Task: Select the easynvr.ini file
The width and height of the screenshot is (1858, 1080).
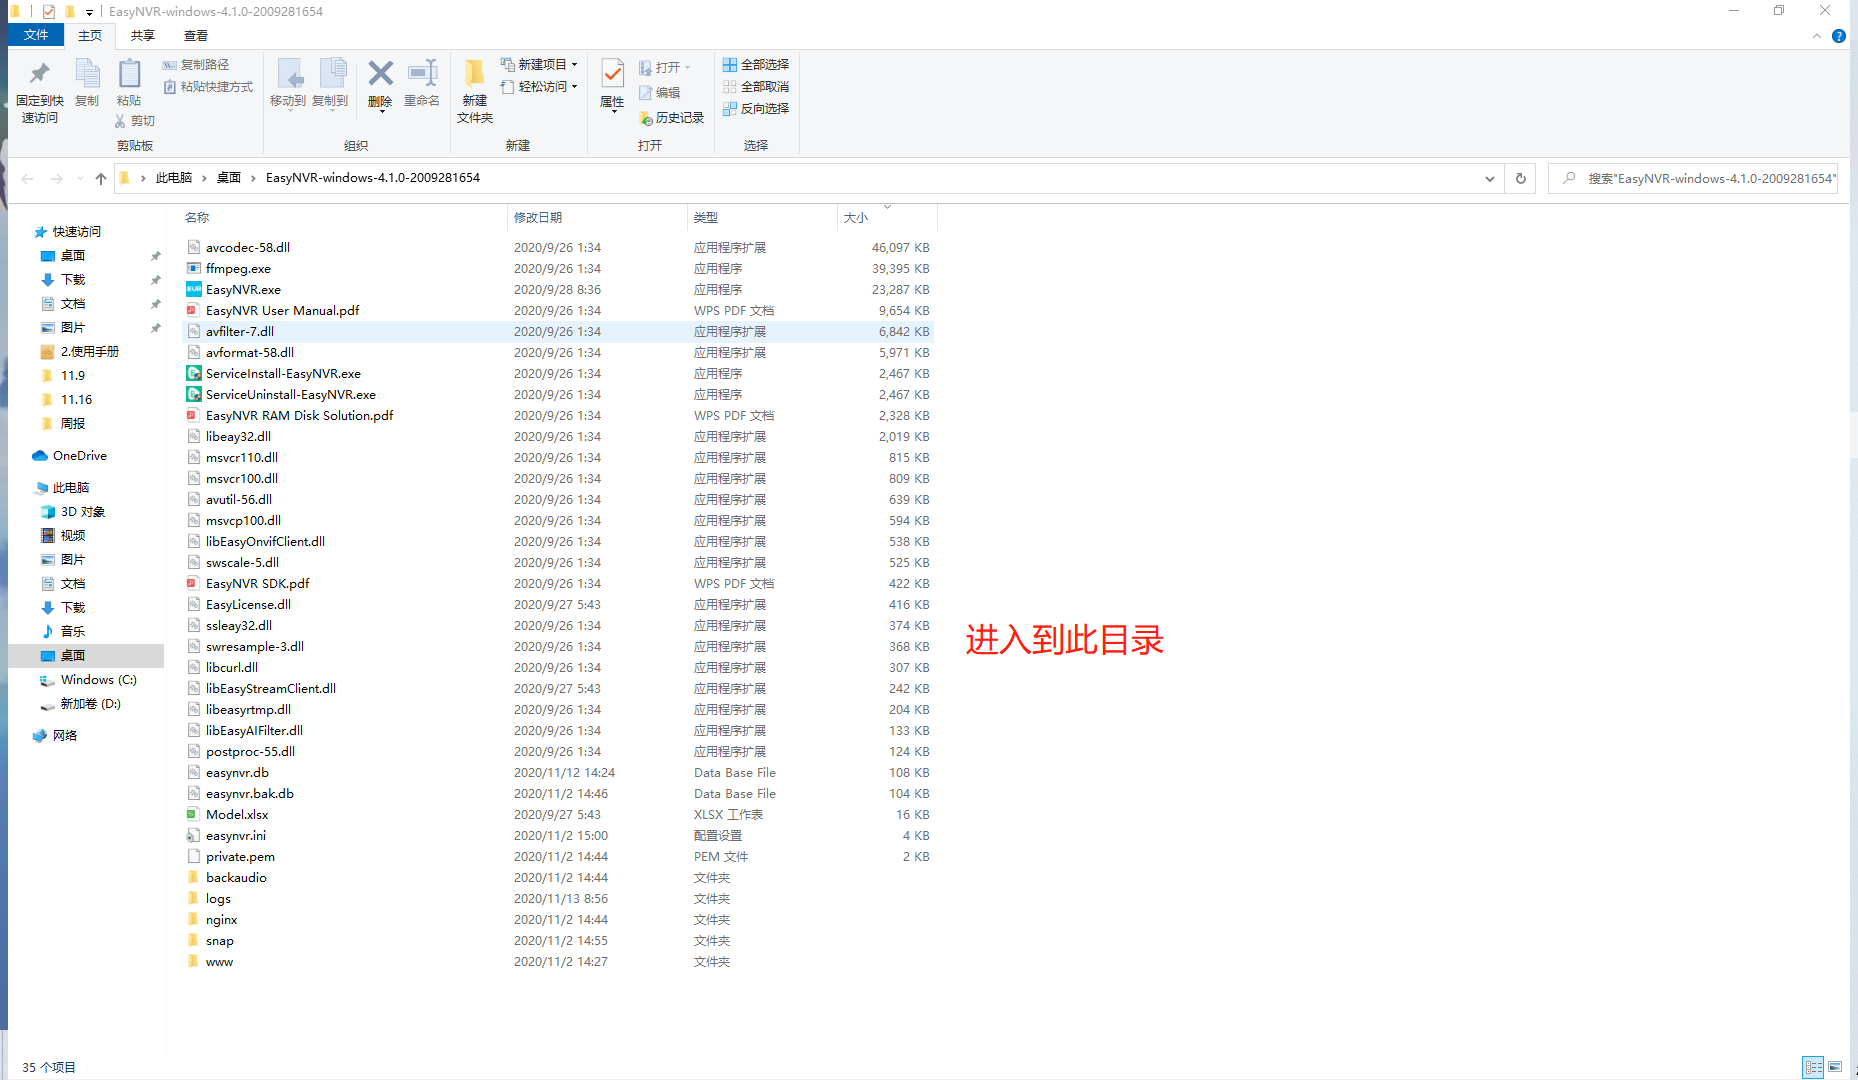Action: pyautogui.click(x=236, y=836)
